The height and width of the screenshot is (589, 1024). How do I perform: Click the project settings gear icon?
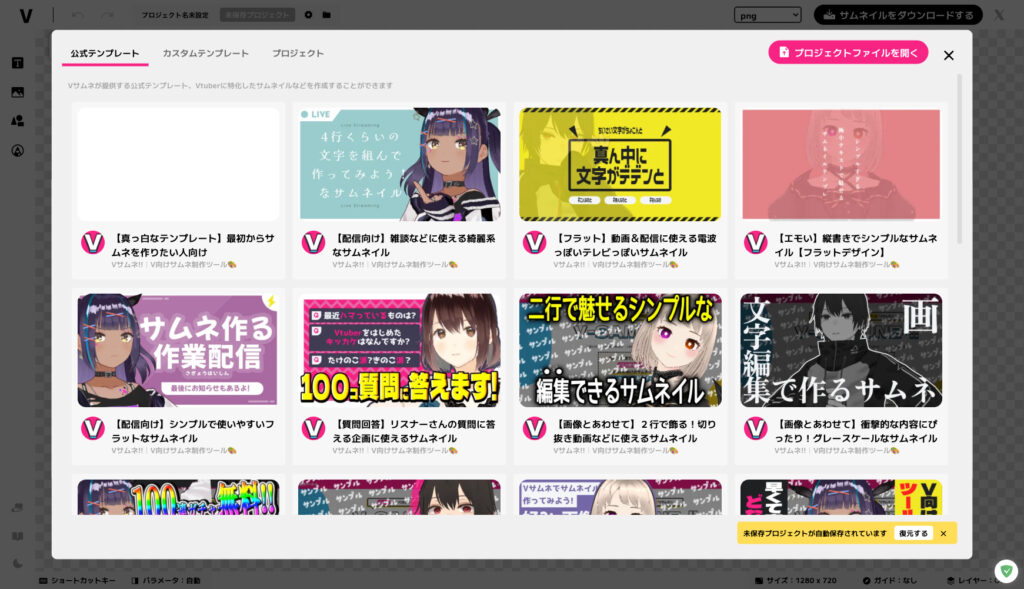pyautogui.click(x=308, y=15)
